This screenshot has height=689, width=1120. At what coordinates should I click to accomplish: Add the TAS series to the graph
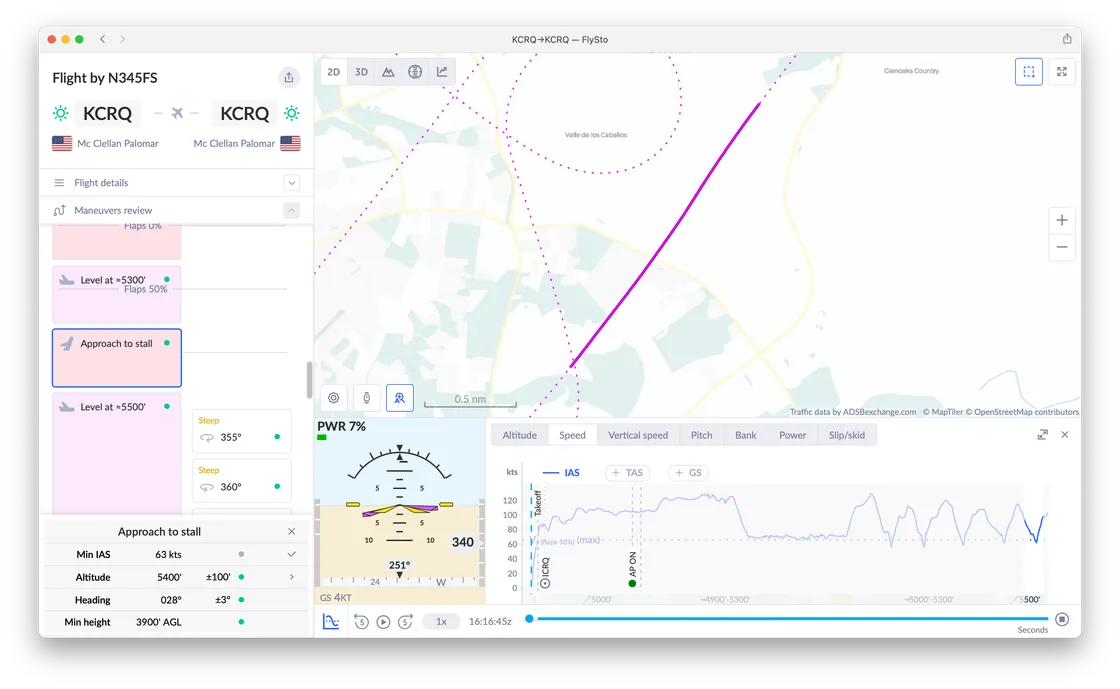[x=627, y=473]
